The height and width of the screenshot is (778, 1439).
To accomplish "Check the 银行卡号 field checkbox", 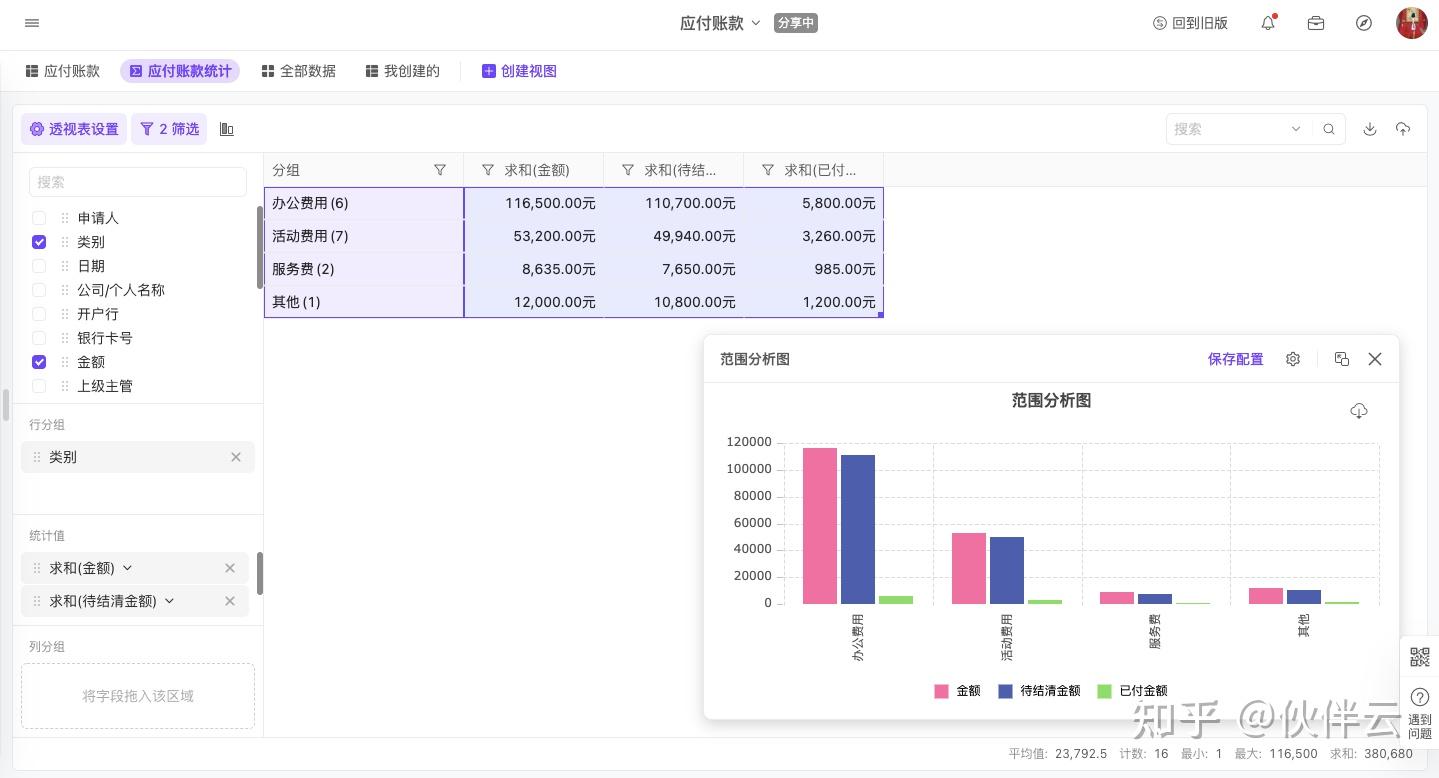I will 39,338.
